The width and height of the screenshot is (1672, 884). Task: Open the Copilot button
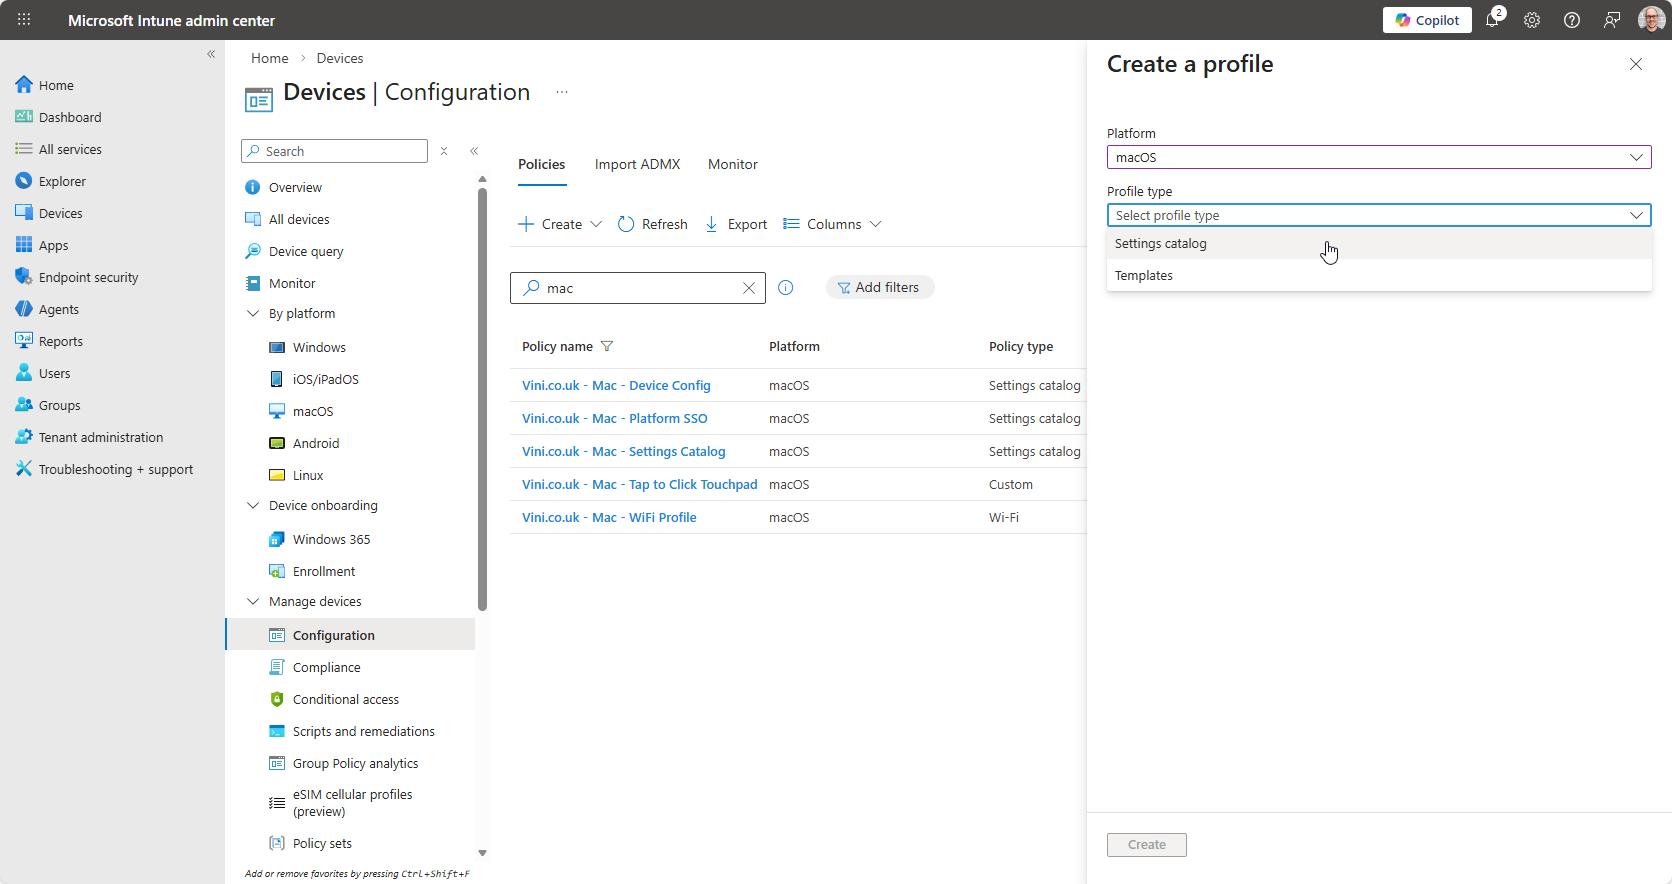coord(1427,20)
